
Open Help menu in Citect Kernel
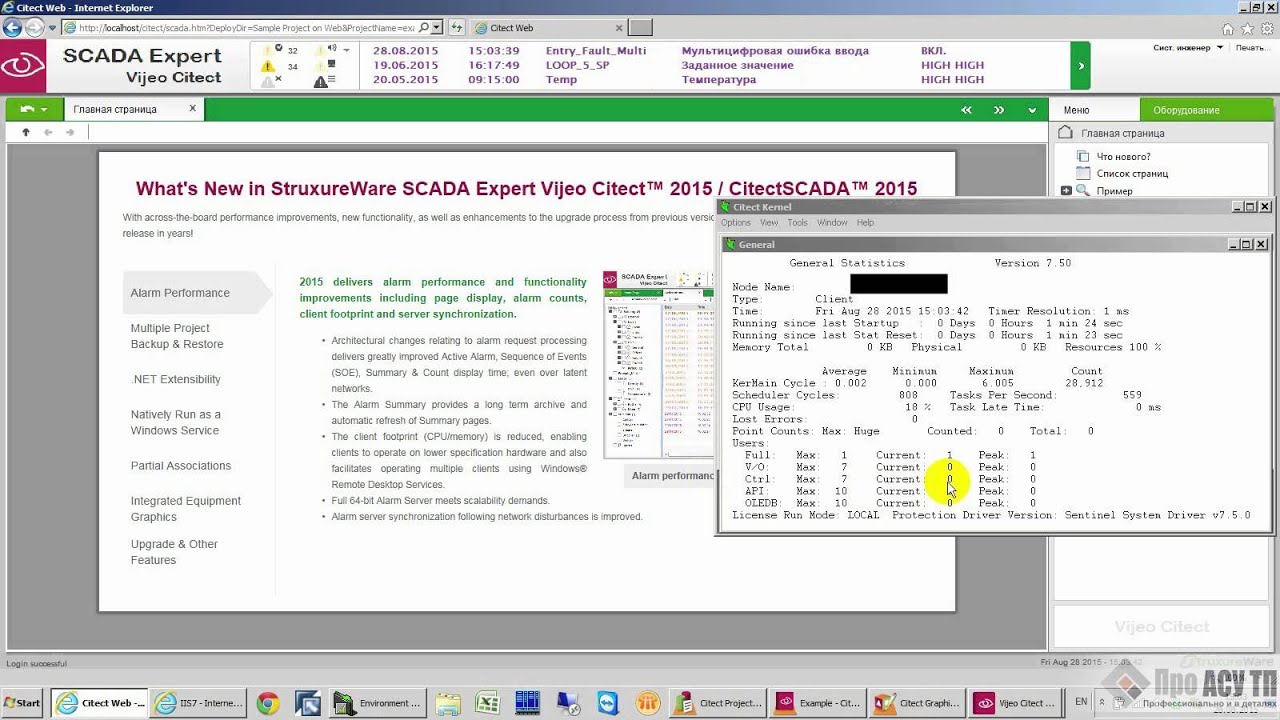pyautogui.click(x=865, y=223)
